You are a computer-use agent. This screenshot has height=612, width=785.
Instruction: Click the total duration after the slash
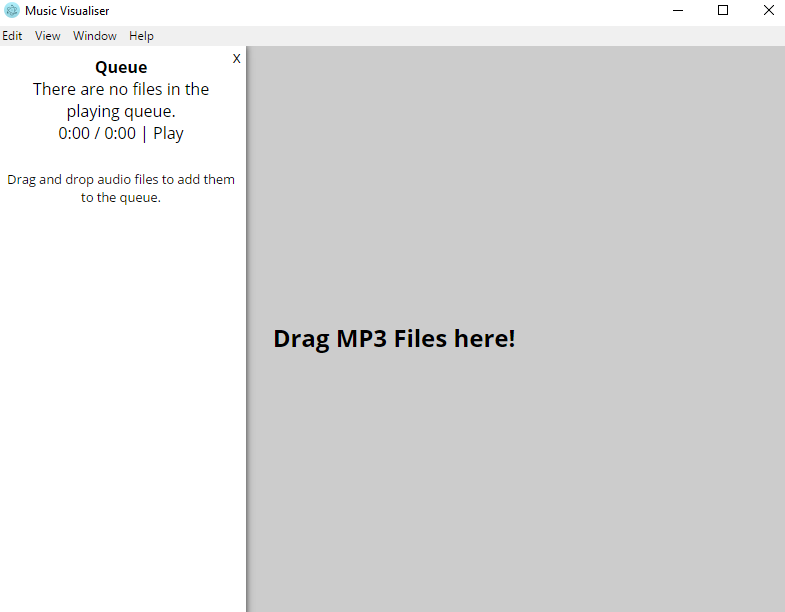coord(120,134)
